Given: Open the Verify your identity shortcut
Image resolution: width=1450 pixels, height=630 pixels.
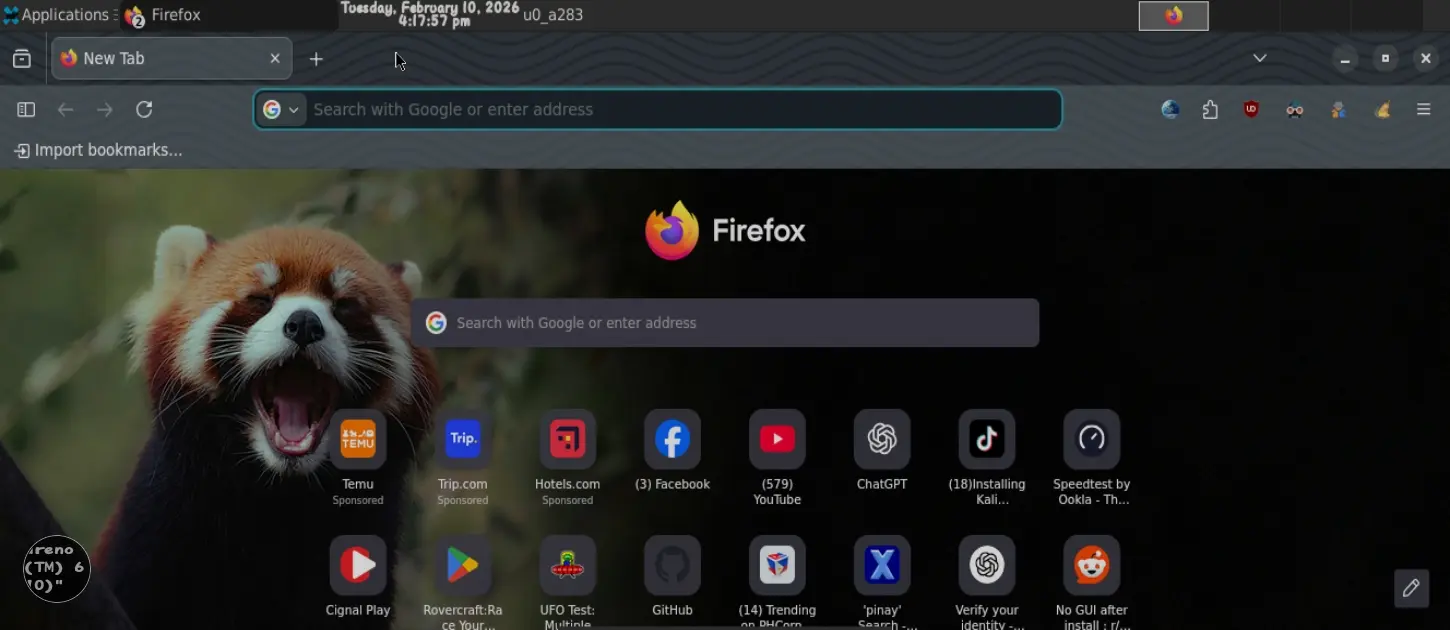Looking at the screenshot, I should [x=987, y=565].
